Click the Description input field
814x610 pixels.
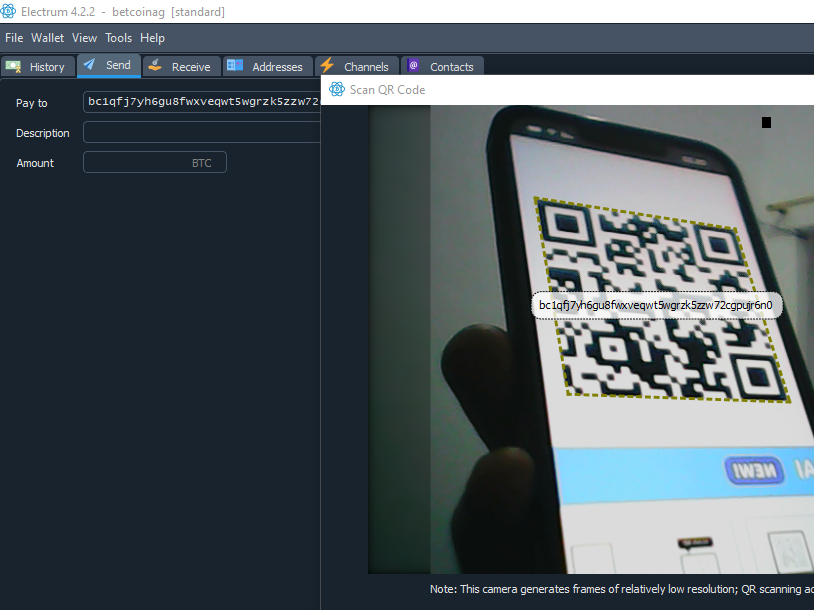[x=202, y=132]
